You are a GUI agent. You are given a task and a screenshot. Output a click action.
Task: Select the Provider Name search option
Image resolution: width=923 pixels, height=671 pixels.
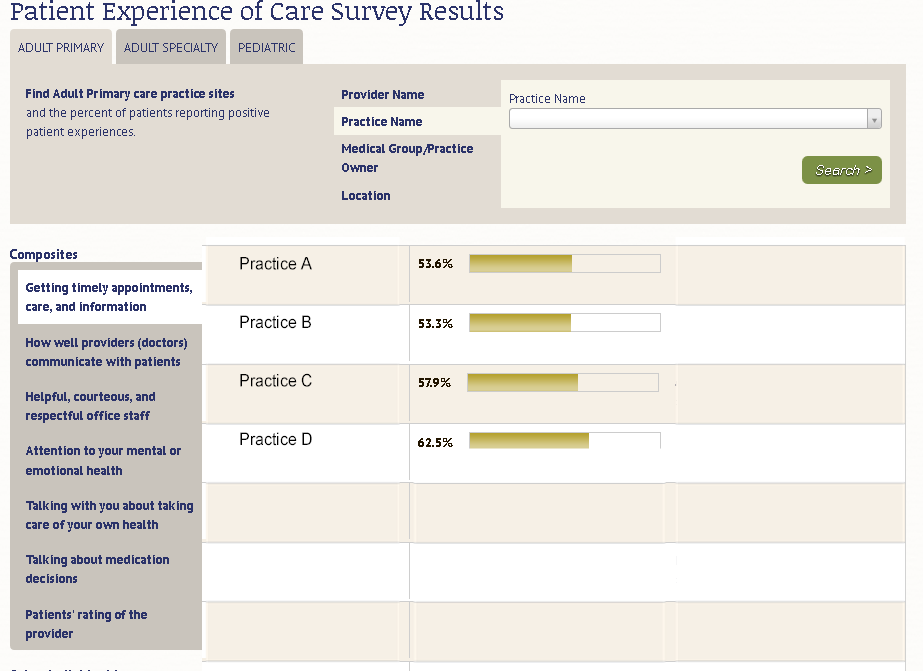pos(382,95)
